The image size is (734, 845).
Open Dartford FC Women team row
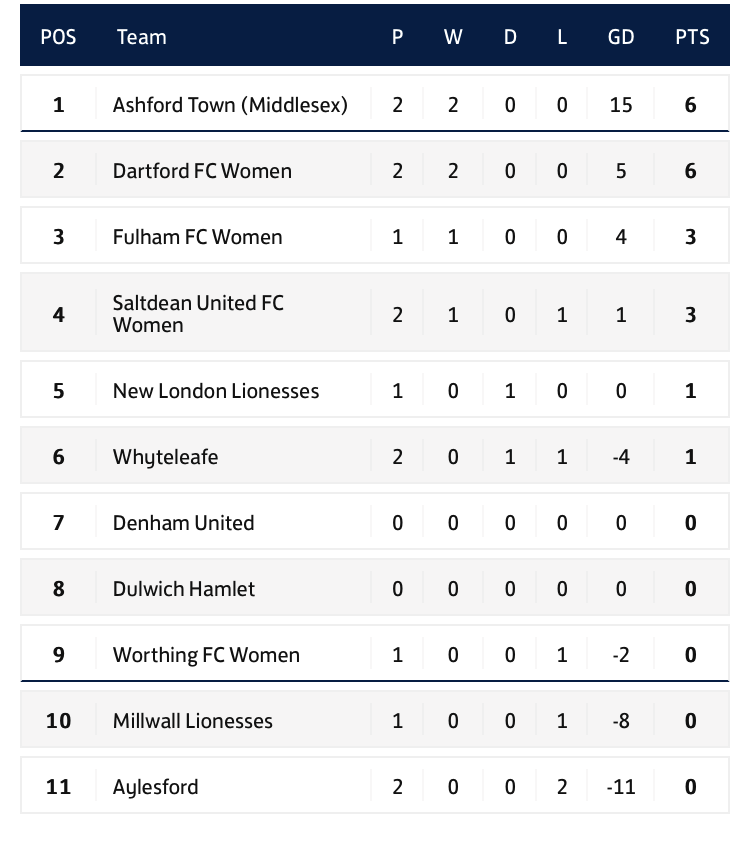202,171
